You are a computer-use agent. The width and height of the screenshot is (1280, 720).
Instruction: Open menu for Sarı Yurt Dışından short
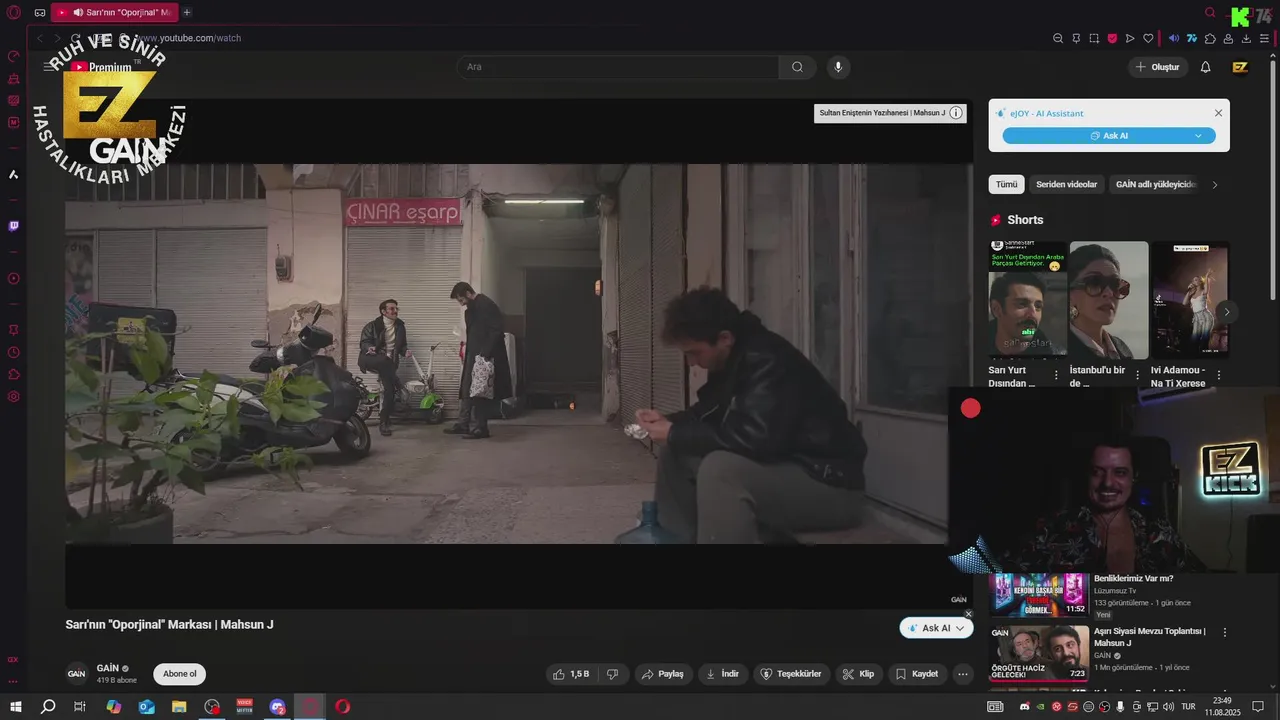point(1056,375)
